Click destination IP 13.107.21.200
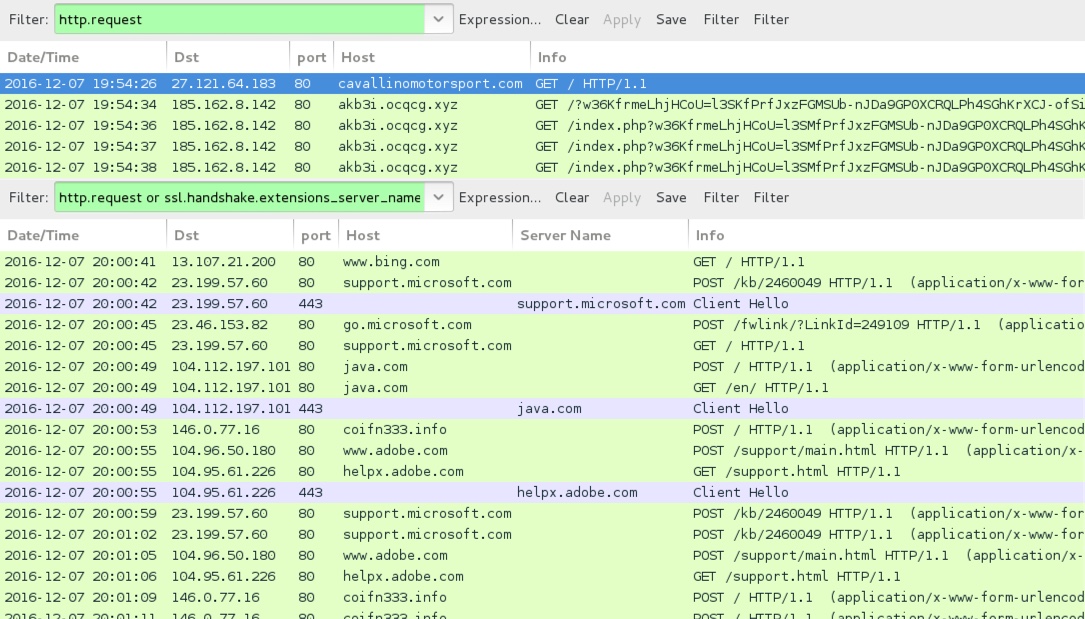 (224, 262)
